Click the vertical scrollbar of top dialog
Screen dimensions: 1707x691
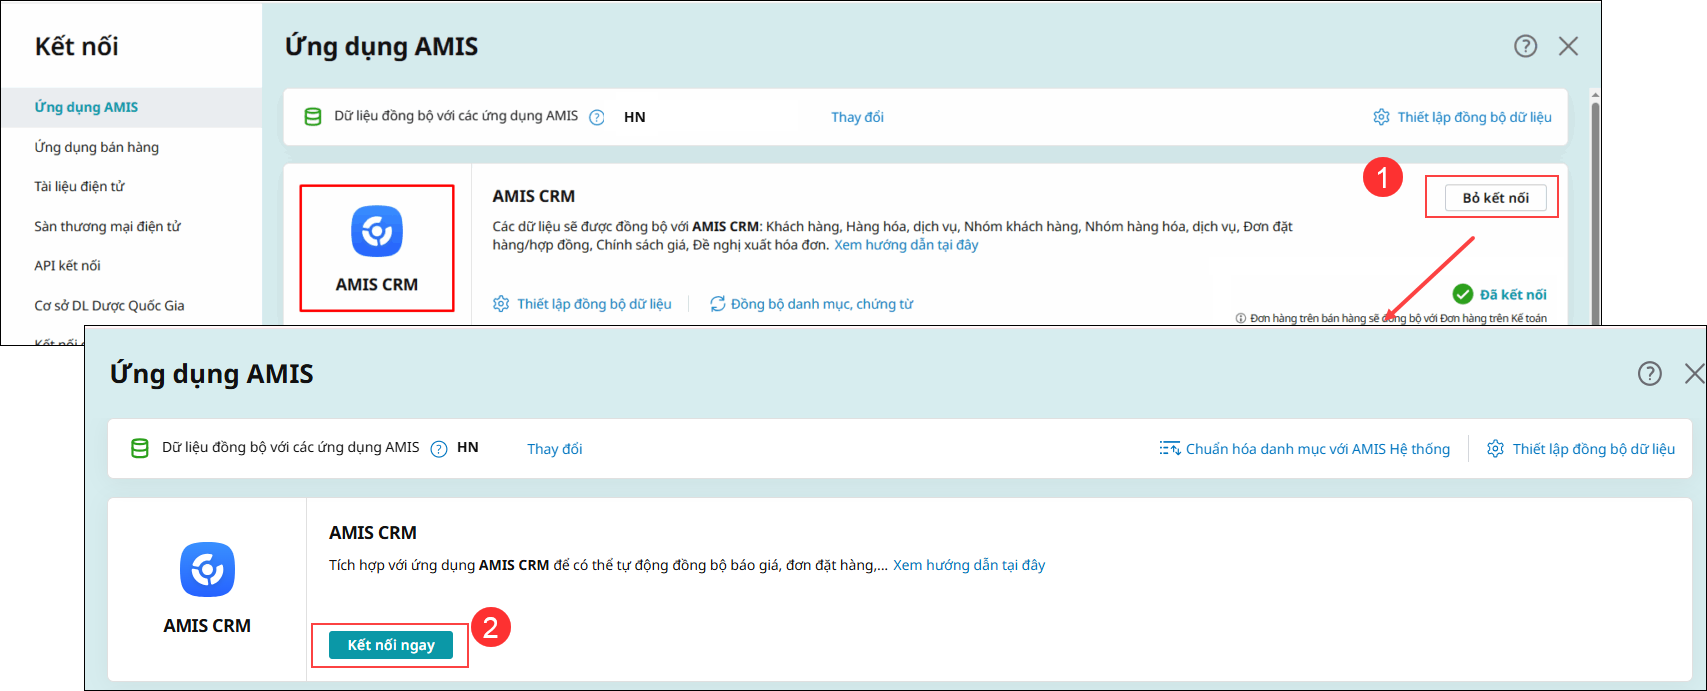1595,200
